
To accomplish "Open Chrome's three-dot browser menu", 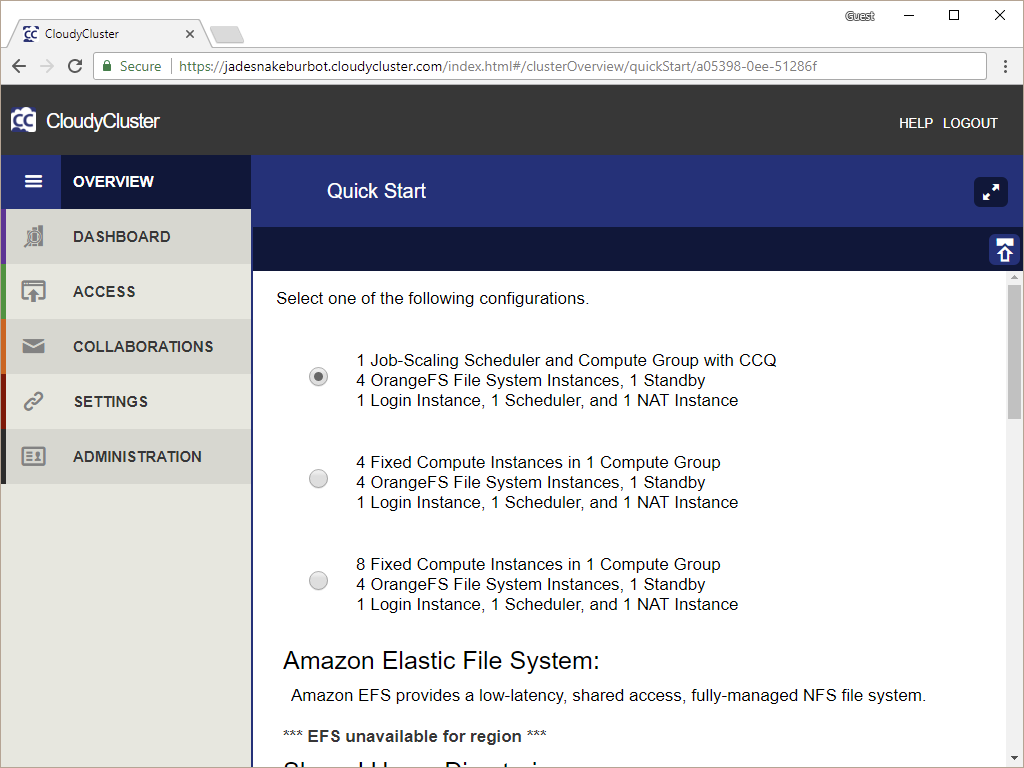I will (x=1005, y=66).
